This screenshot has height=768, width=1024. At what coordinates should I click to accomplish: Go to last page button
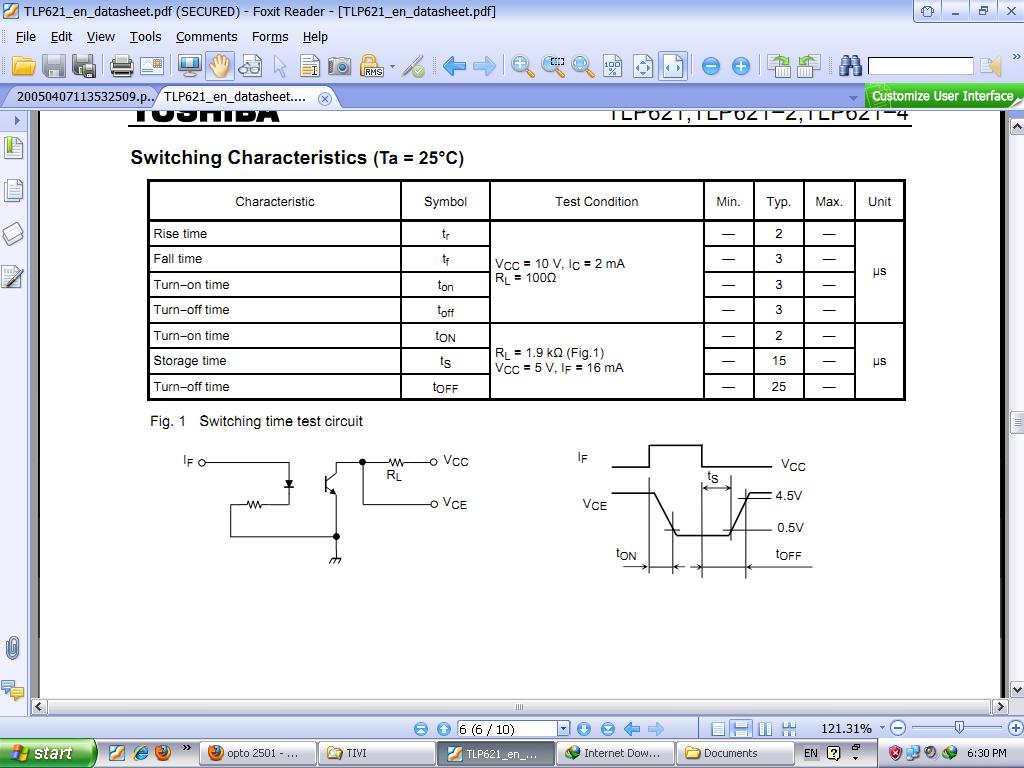[x=607, y=729]
